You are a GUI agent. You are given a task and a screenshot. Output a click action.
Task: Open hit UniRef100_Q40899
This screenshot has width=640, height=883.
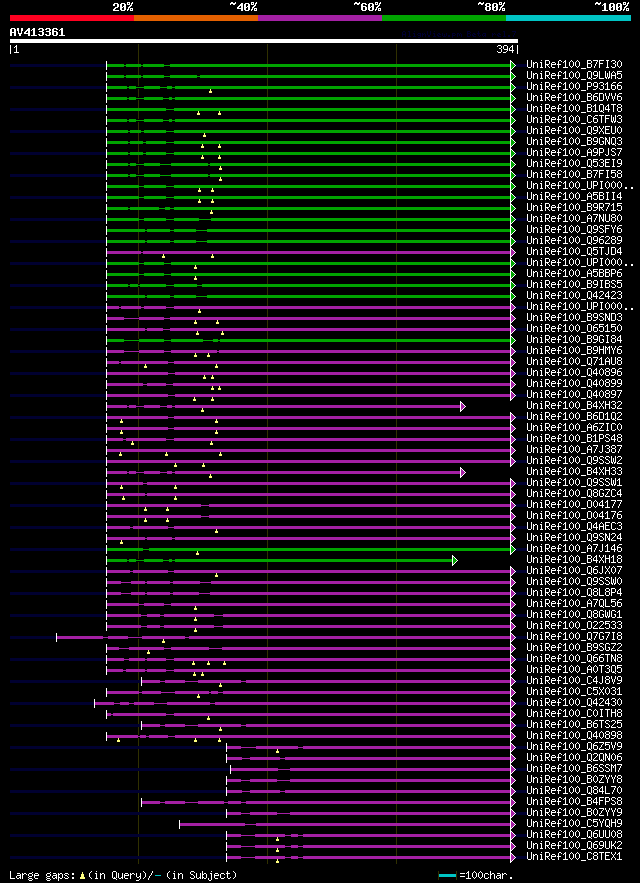click(x=574, y=383)
